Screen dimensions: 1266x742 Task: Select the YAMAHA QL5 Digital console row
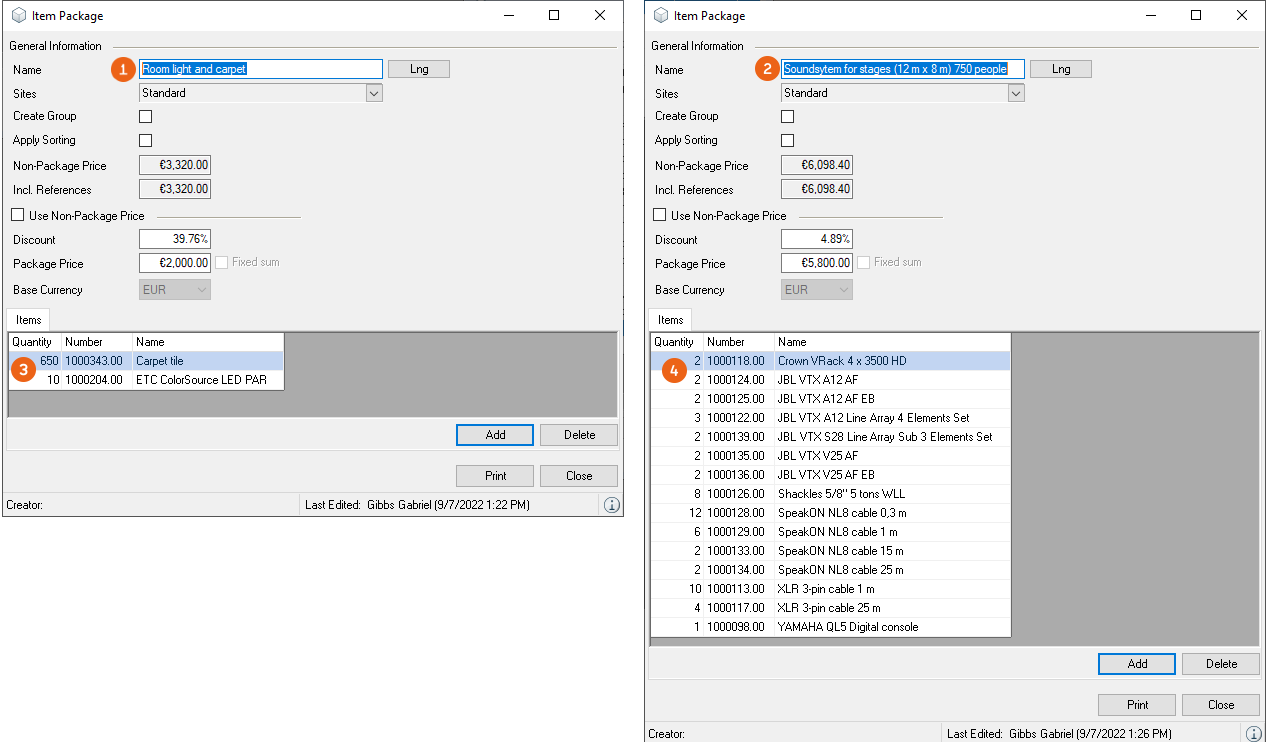(847, 627)
